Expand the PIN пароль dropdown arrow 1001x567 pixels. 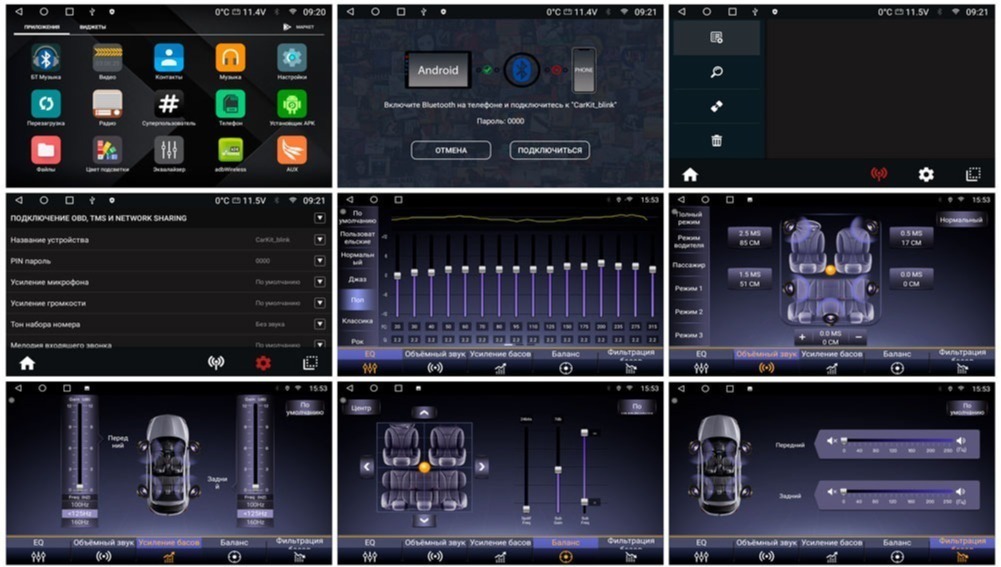pyautogui.click(x=320, y=261)
